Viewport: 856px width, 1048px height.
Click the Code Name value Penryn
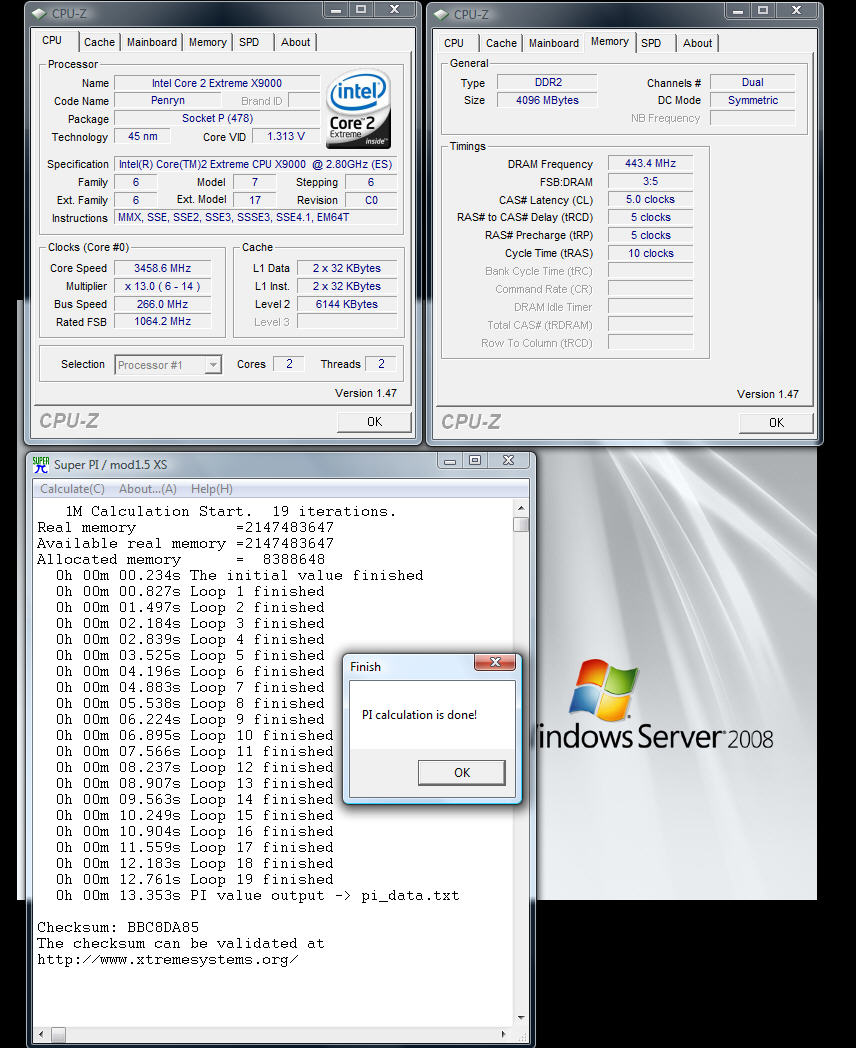pyautogui.click(x=168, y=100)
